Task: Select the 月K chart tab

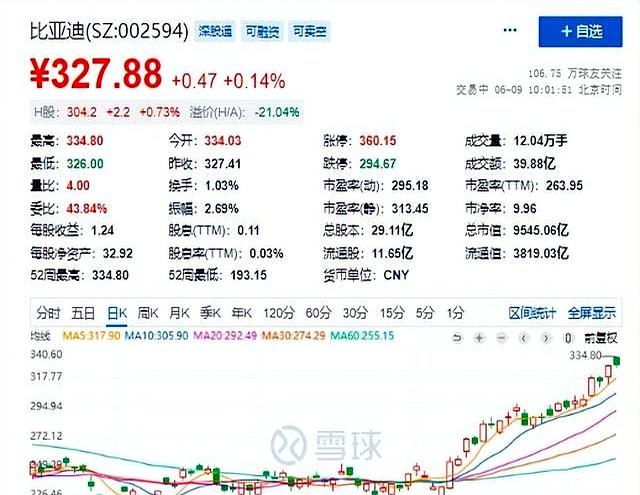Action: click(x=179, y=313)
